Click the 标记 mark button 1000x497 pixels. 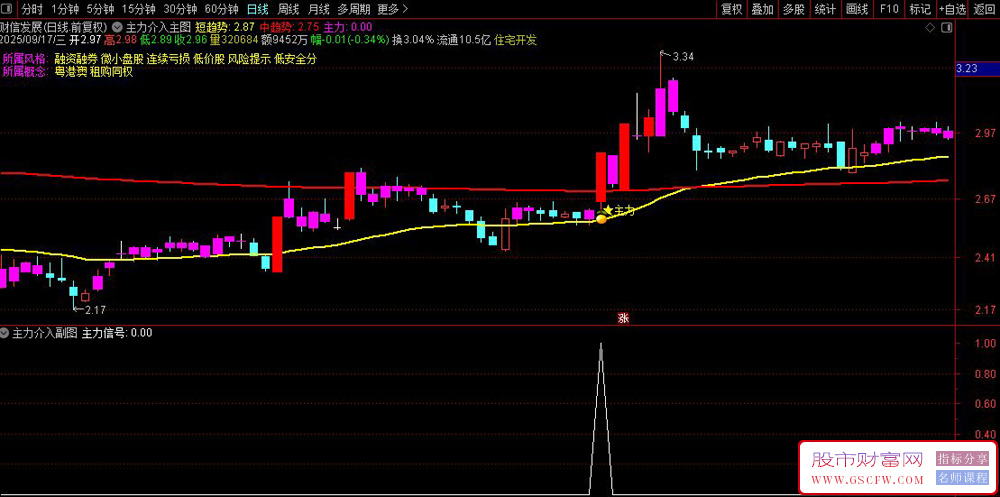[x=920, y=9]
